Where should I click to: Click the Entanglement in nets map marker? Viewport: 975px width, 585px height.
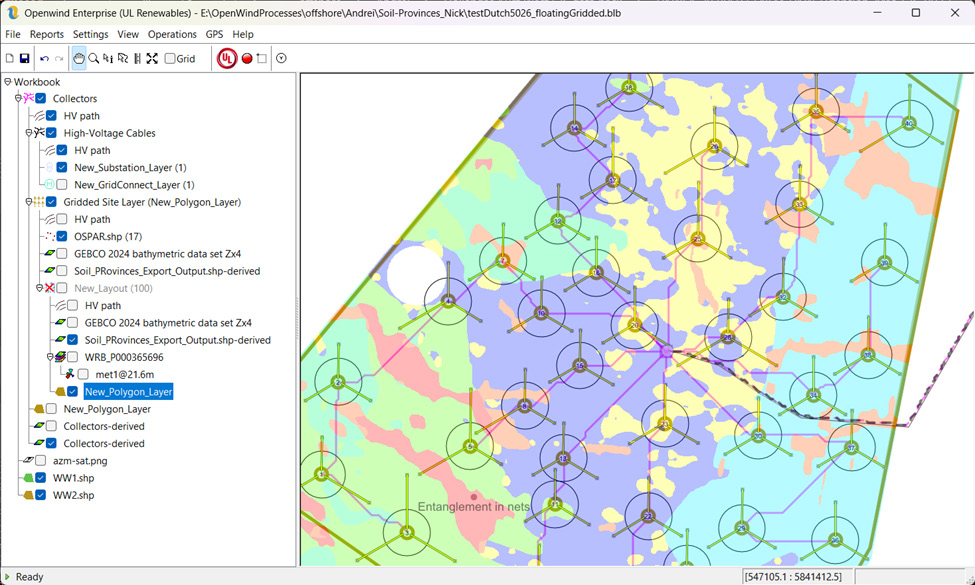point(474,496)
